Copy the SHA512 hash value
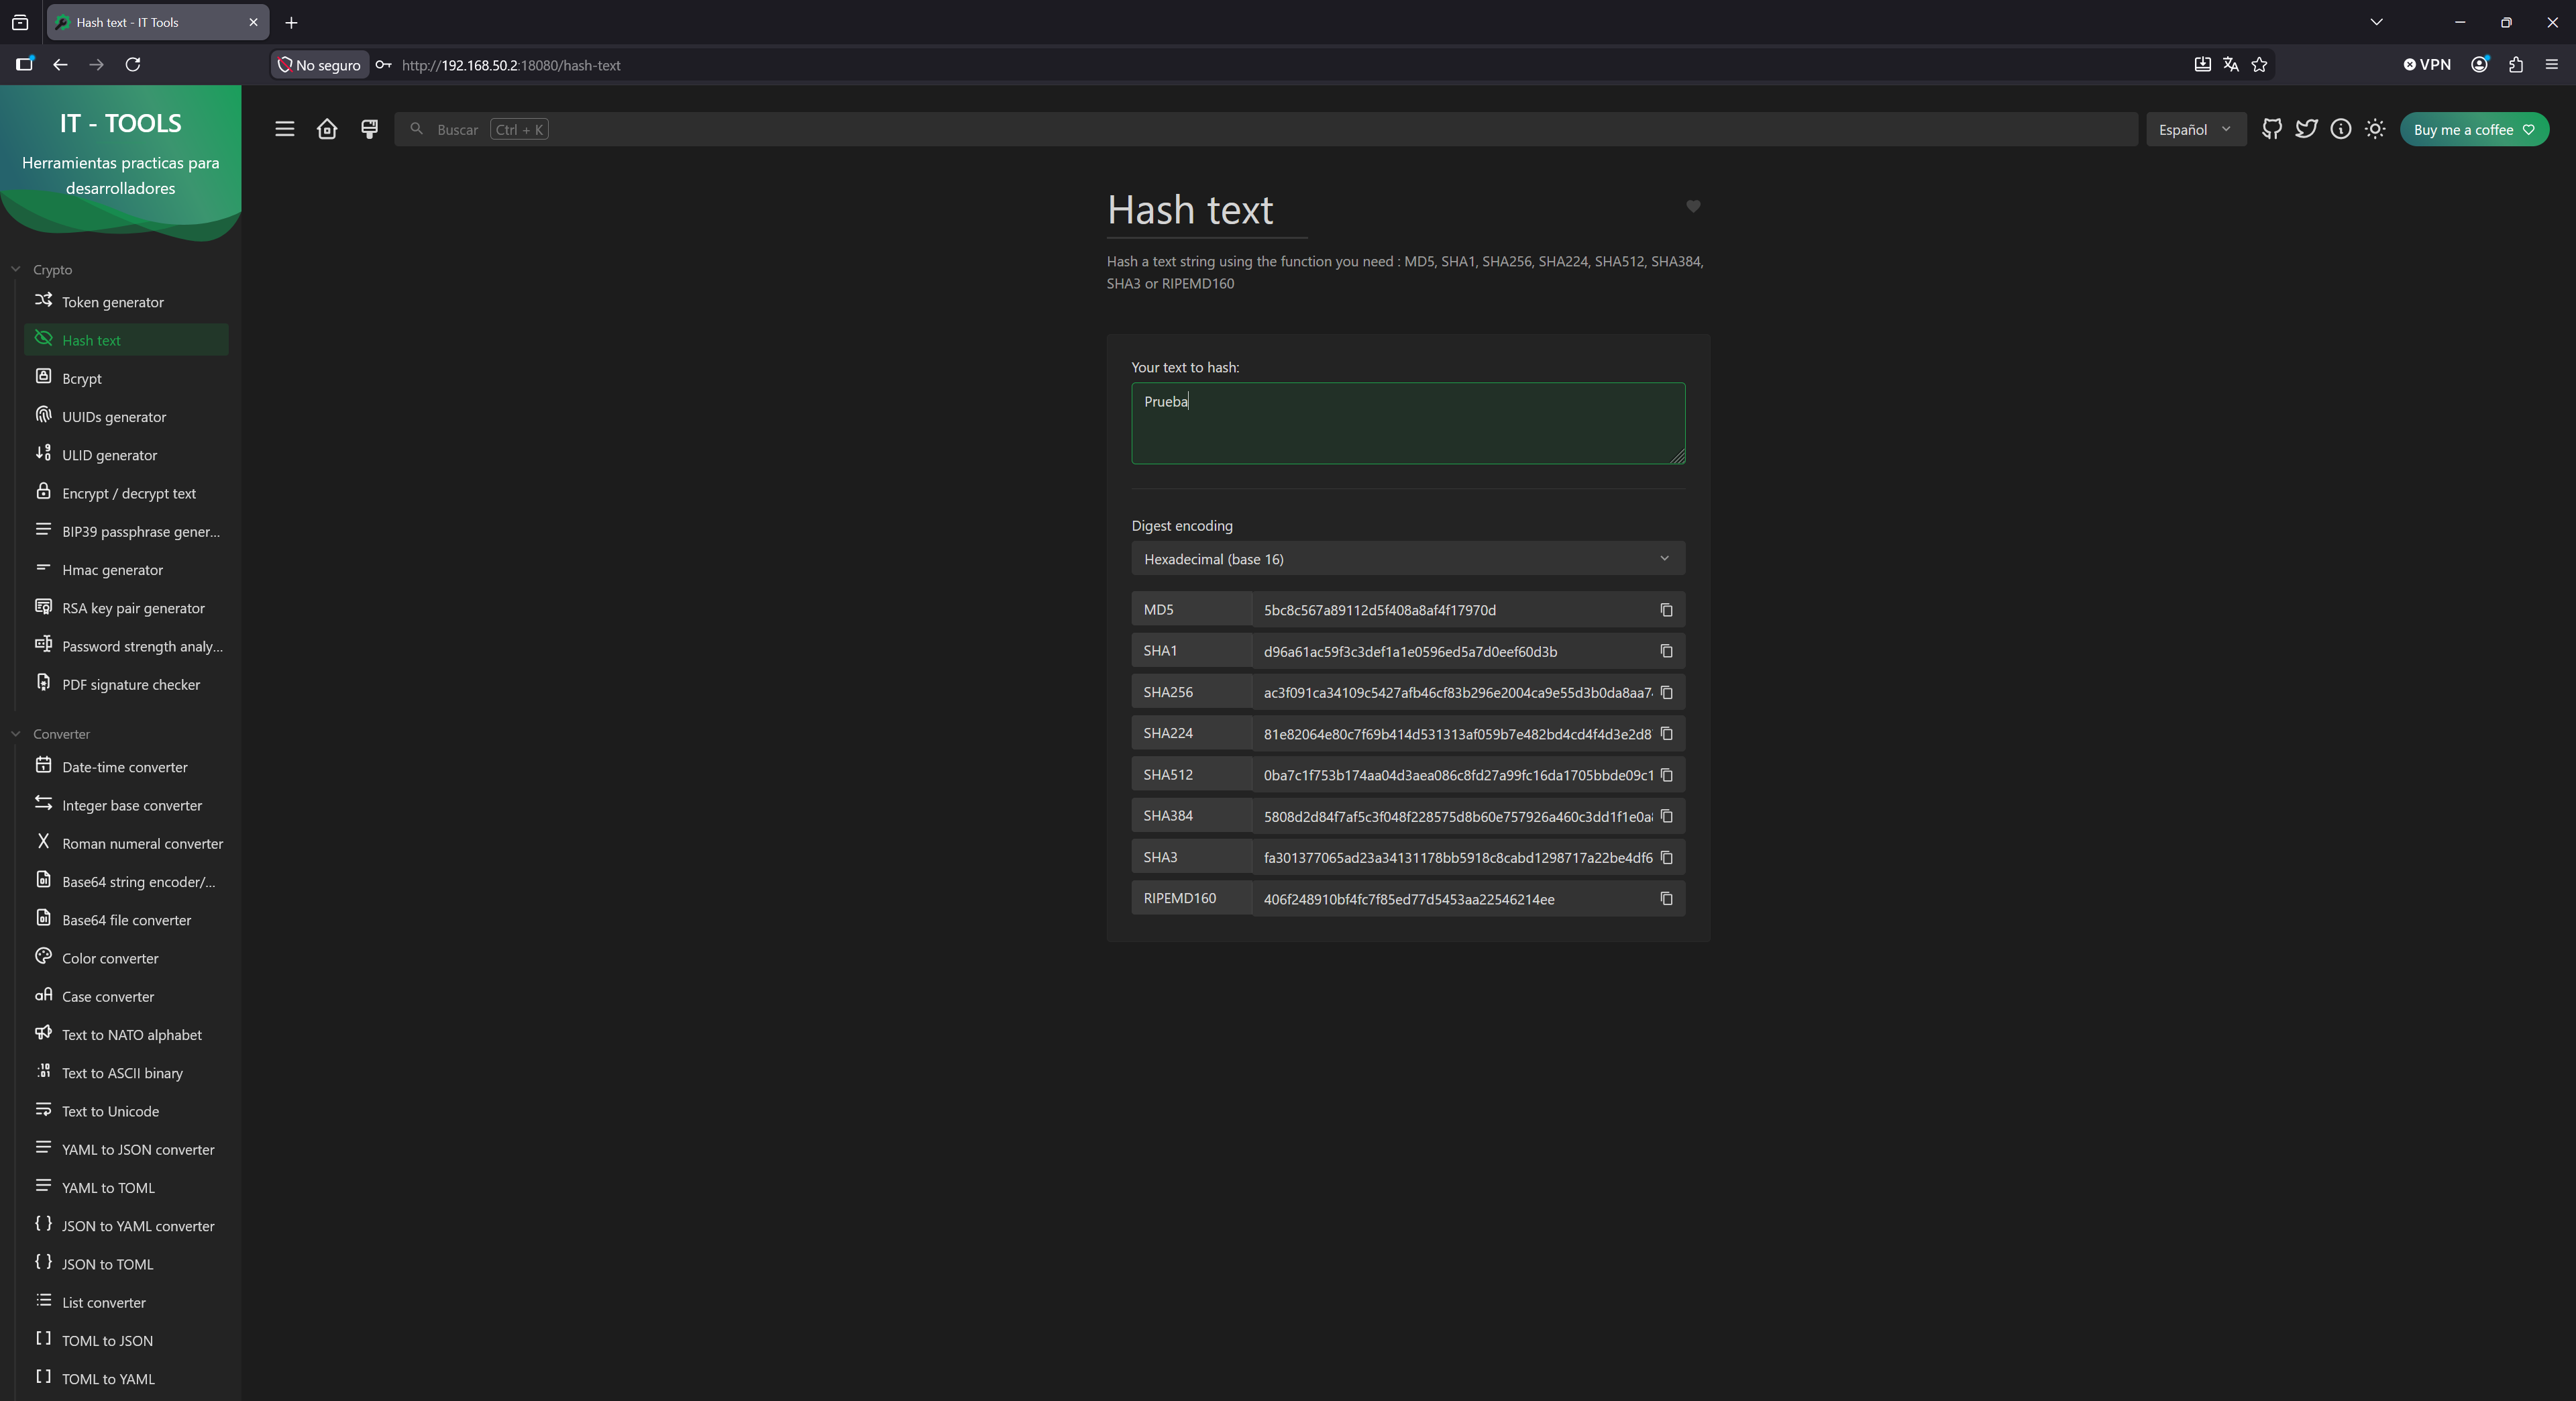Viewport: 2576px width, 1401px height. coord(1666,775)
